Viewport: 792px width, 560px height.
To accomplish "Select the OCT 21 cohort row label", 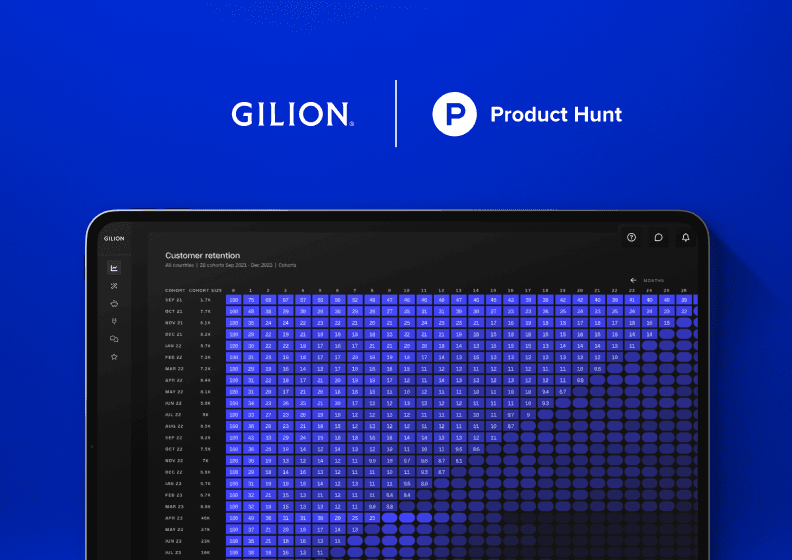I will pyautogui.click(x=173, y=312).
